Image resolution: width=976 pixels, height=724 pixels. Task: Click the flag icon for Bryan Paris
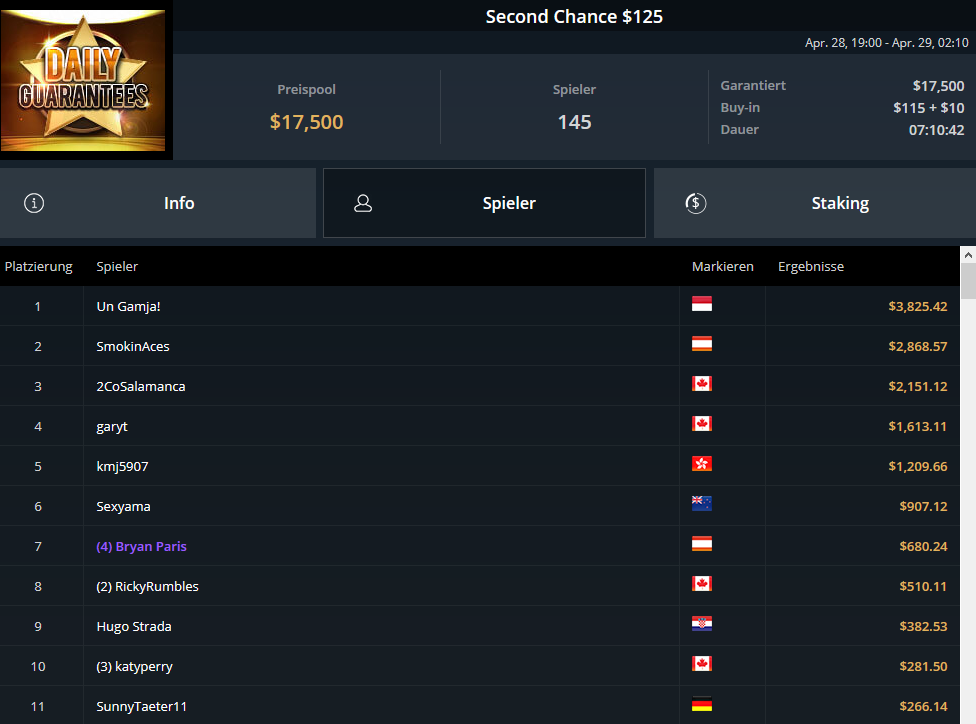click(x=702, y=543)
